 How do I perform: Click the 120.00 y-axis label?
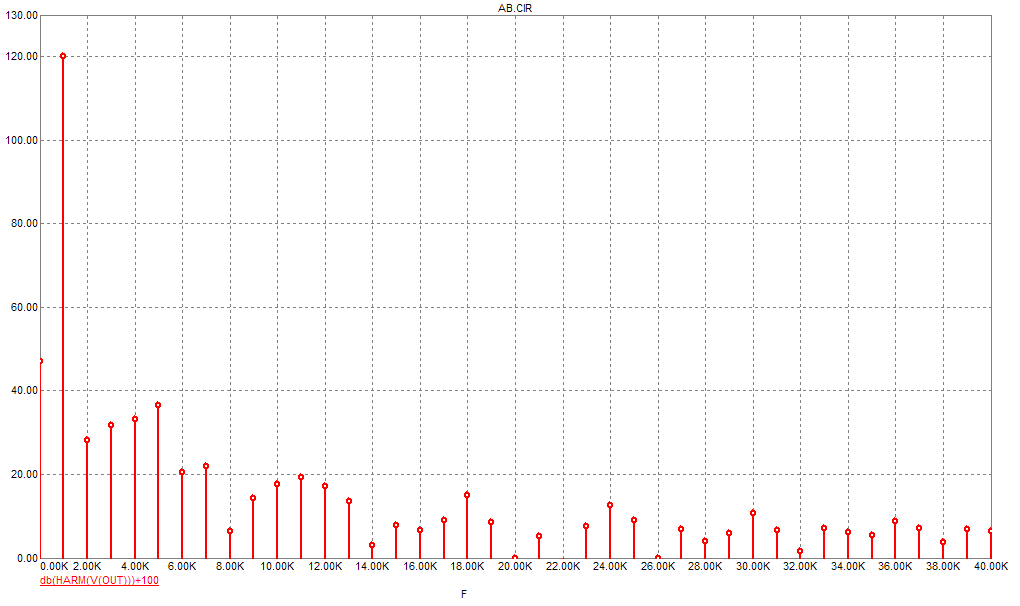tap(22, 57)
